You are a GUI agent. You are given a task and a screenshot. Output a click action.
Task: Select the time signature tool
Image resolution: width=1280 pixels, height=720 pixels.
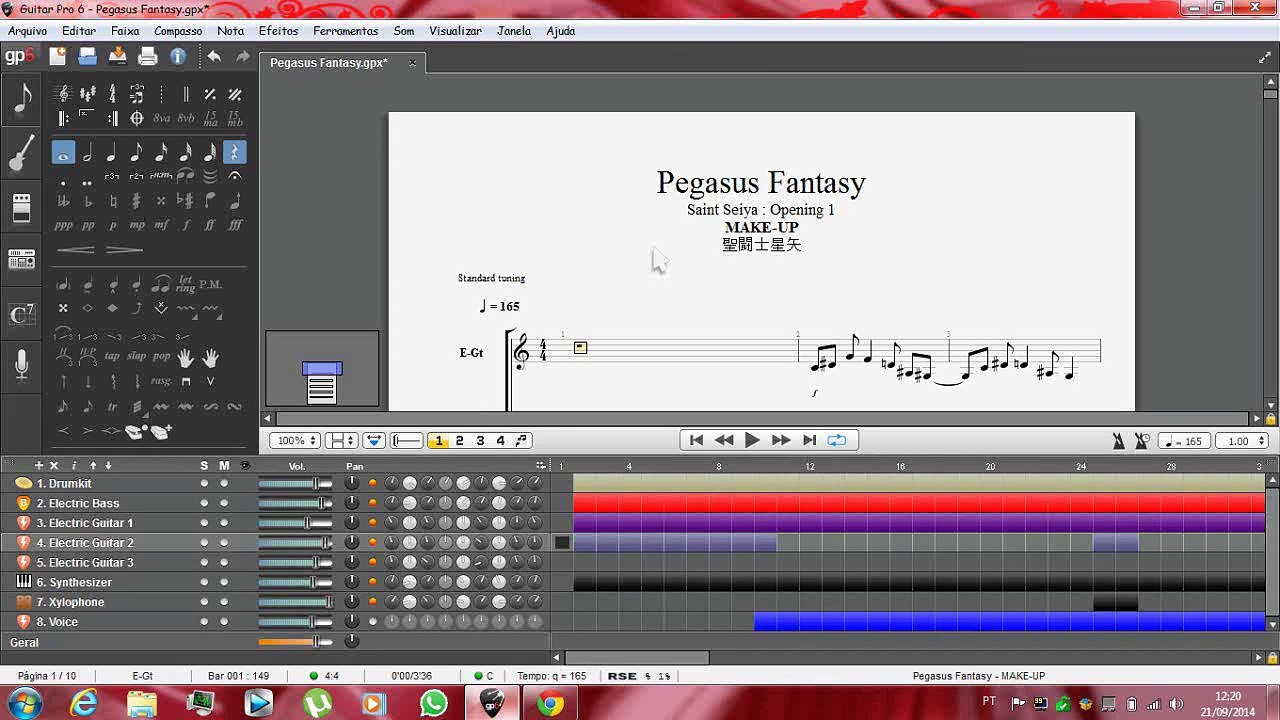click(112, 94)
